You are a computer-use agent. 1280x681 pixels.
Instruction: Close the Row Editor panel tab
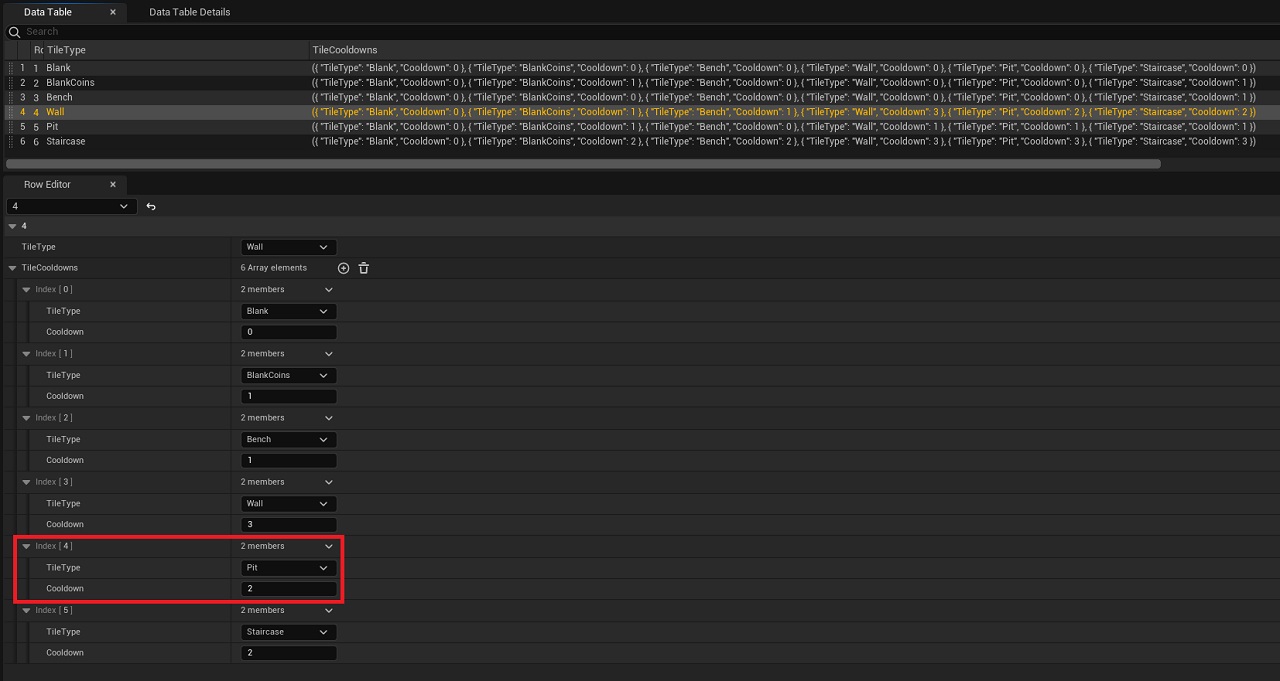point(112,185)
